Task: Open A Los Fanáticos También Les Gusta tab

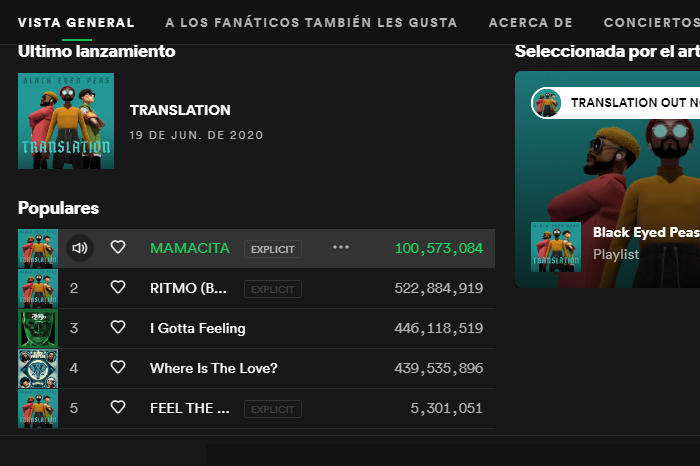Action: click(x=311, y=22)
